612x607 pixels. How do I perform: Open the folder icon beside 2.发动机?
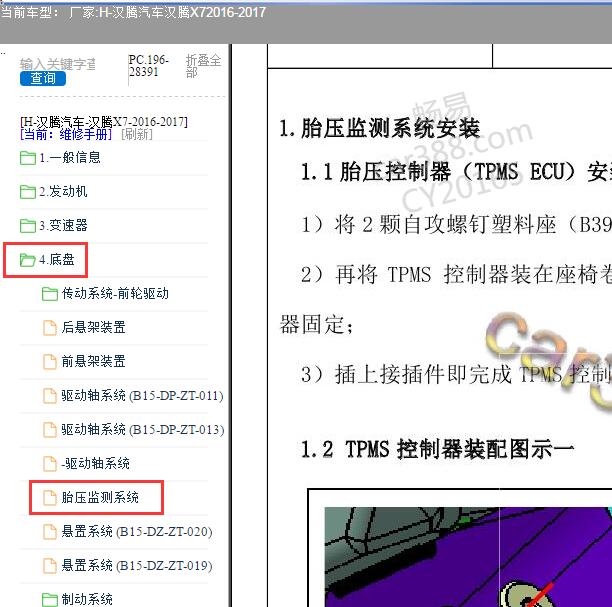[28, 192]
